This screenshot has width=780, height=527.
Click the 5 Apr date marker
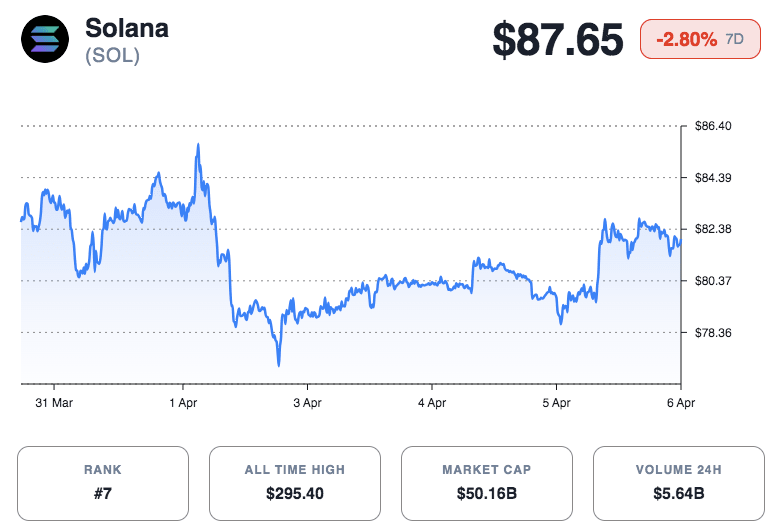click(556, 402)
